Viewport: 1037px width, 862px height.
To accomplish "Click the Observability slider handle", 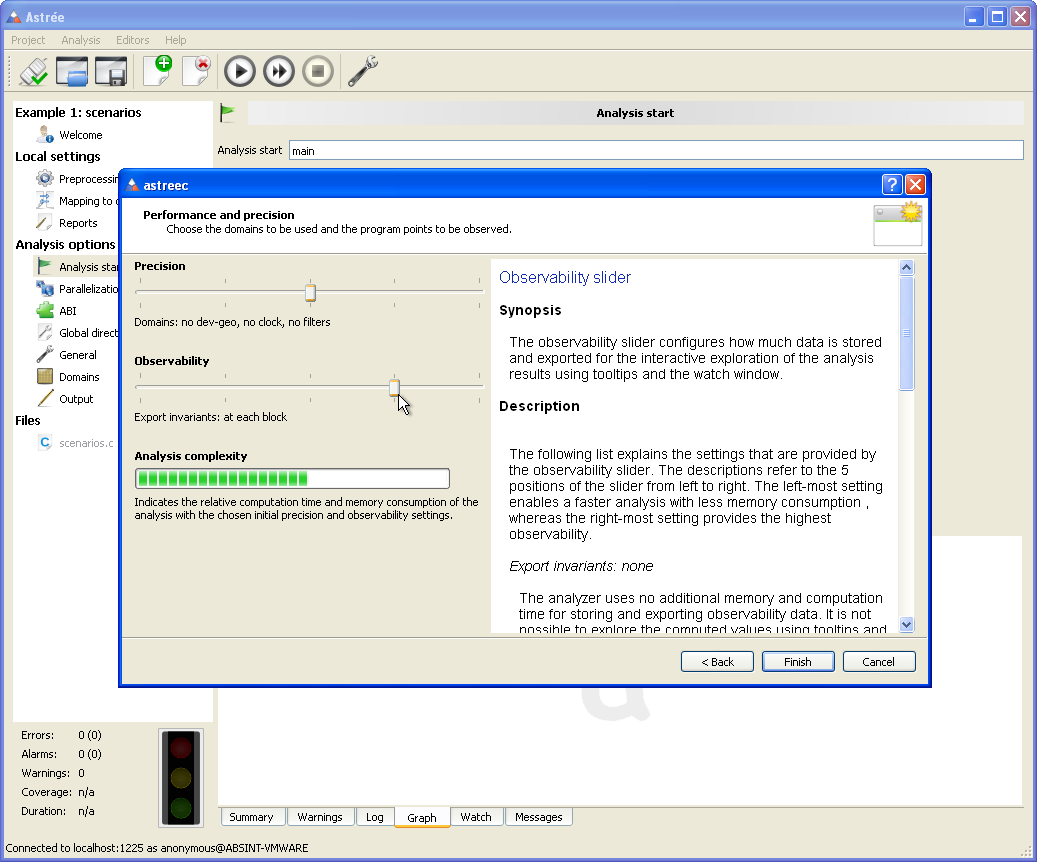I will pyautogui.click(x=394, y=387).
